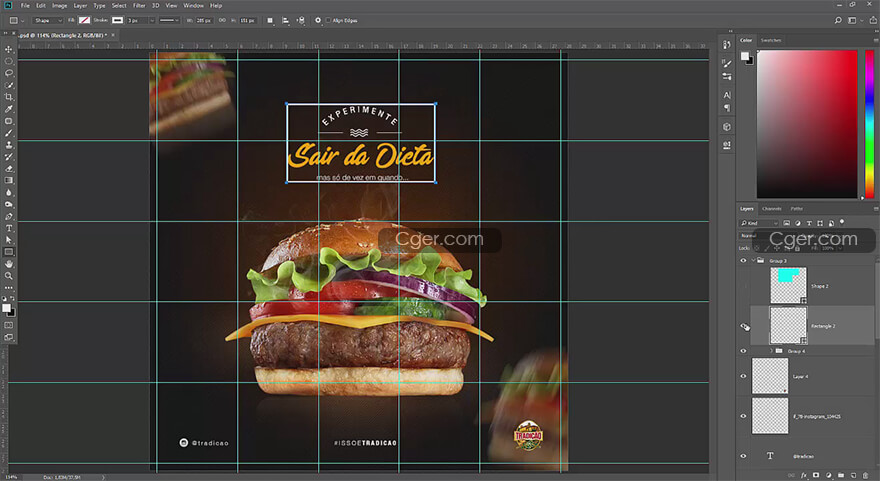This screenshot has height=481, width=880.
Task: Select the Lasso tool
Action: 8,74
